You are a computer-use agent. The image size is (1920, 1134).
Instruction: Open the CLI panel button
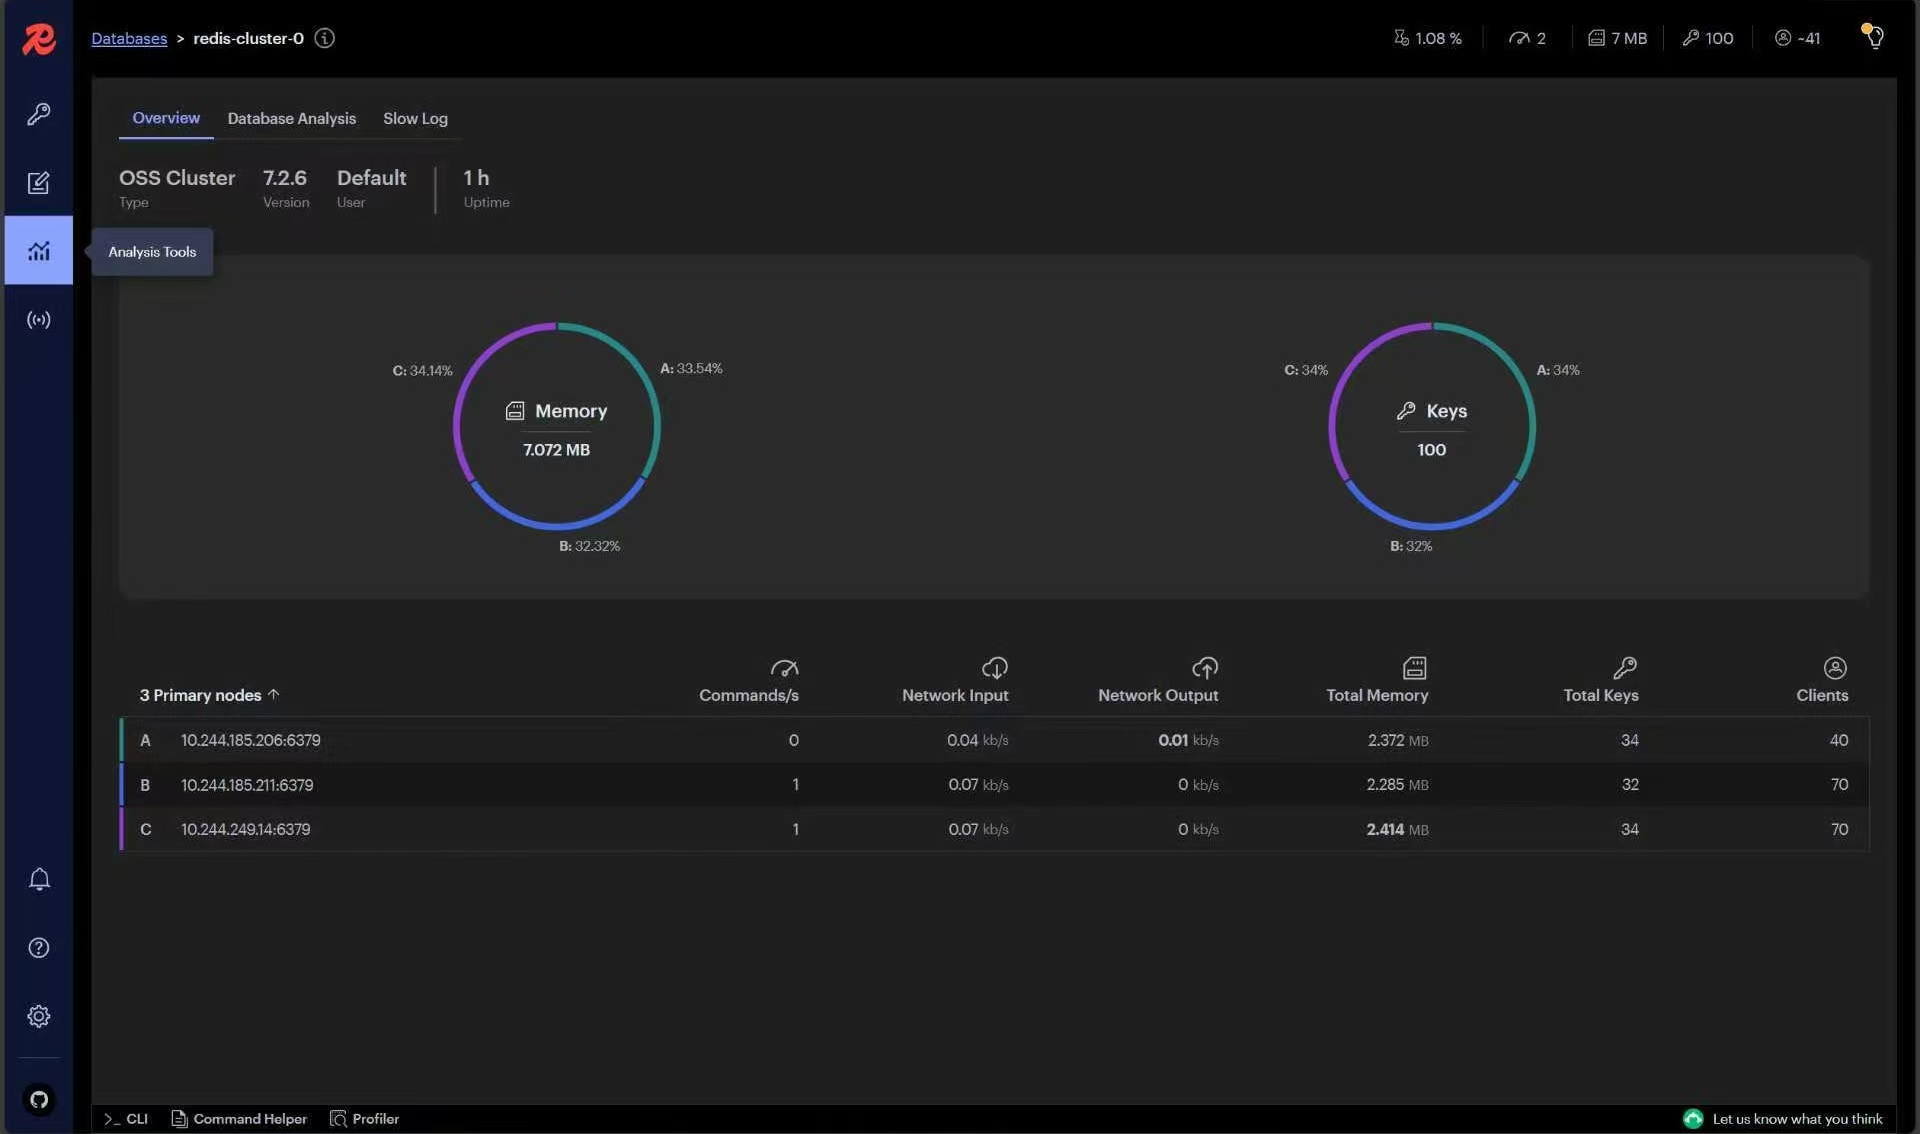point(126,1118)
